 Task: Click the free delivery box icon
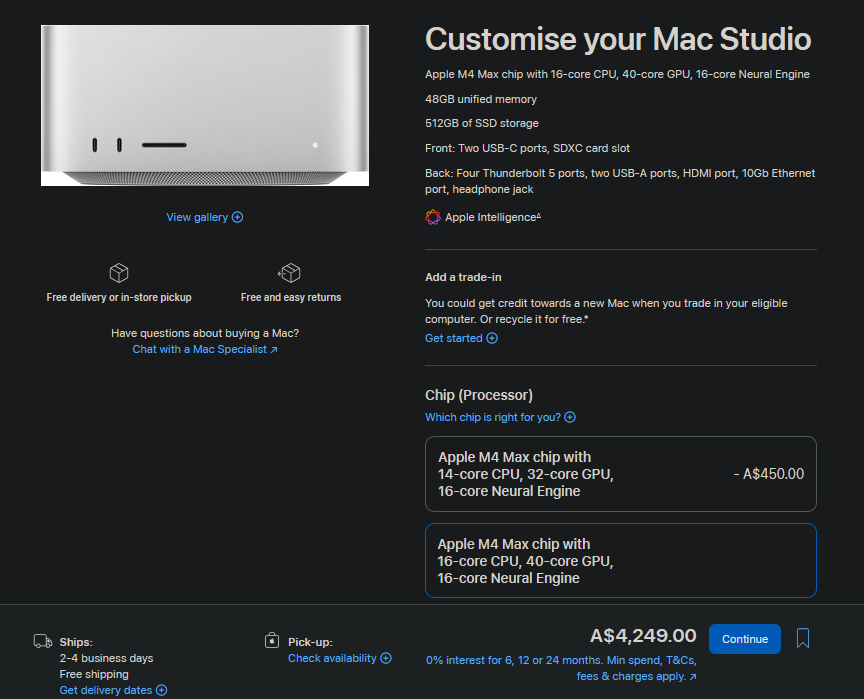(119, 273)
